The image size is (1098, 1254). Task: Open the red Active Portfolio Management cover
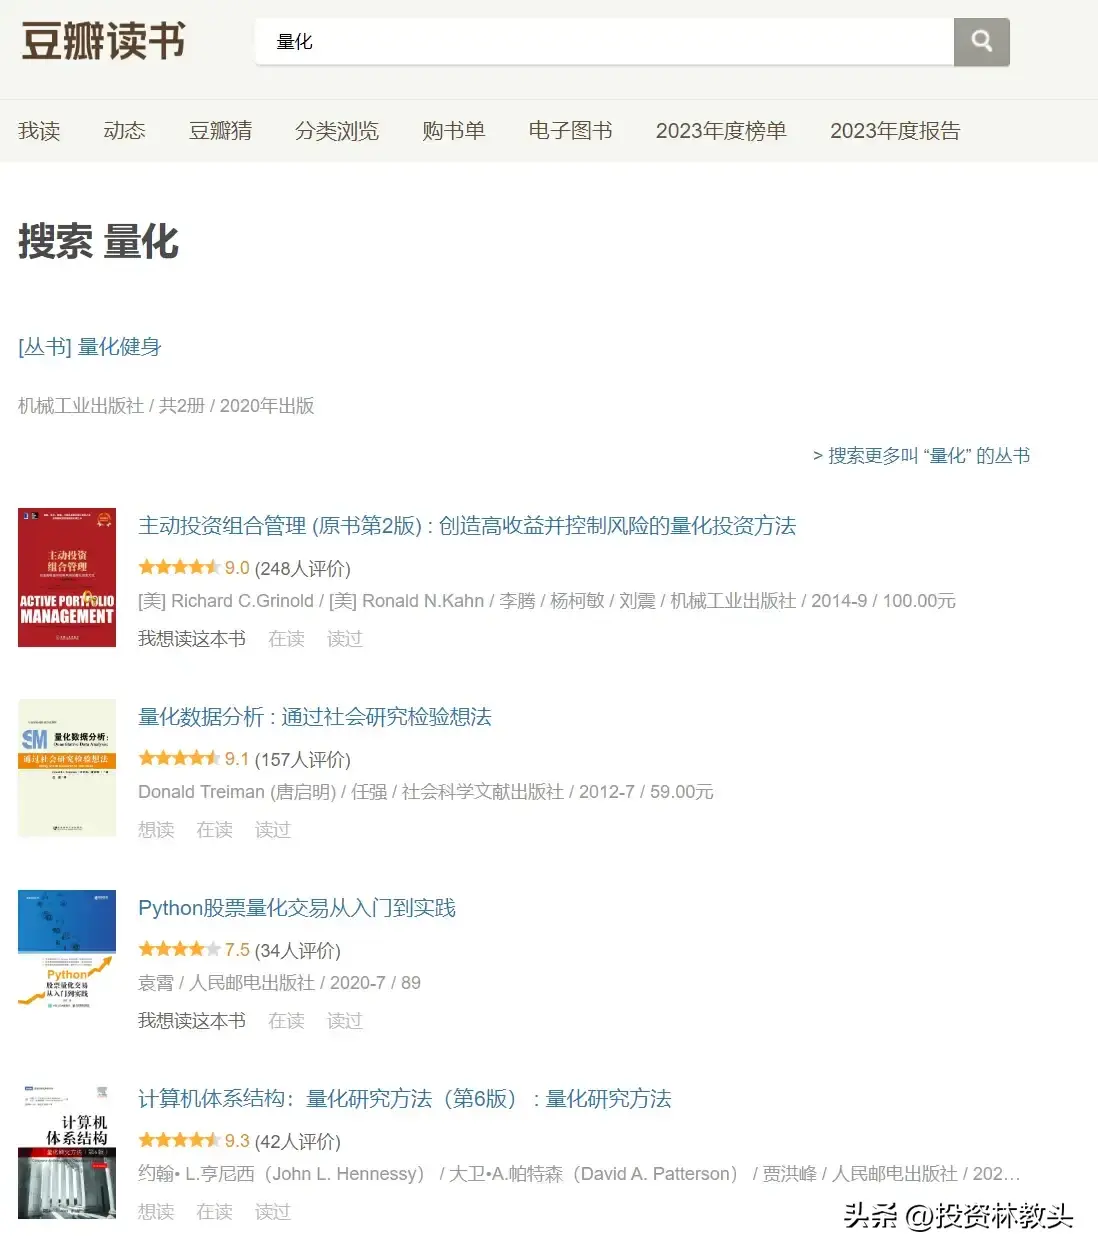(67, 577)
